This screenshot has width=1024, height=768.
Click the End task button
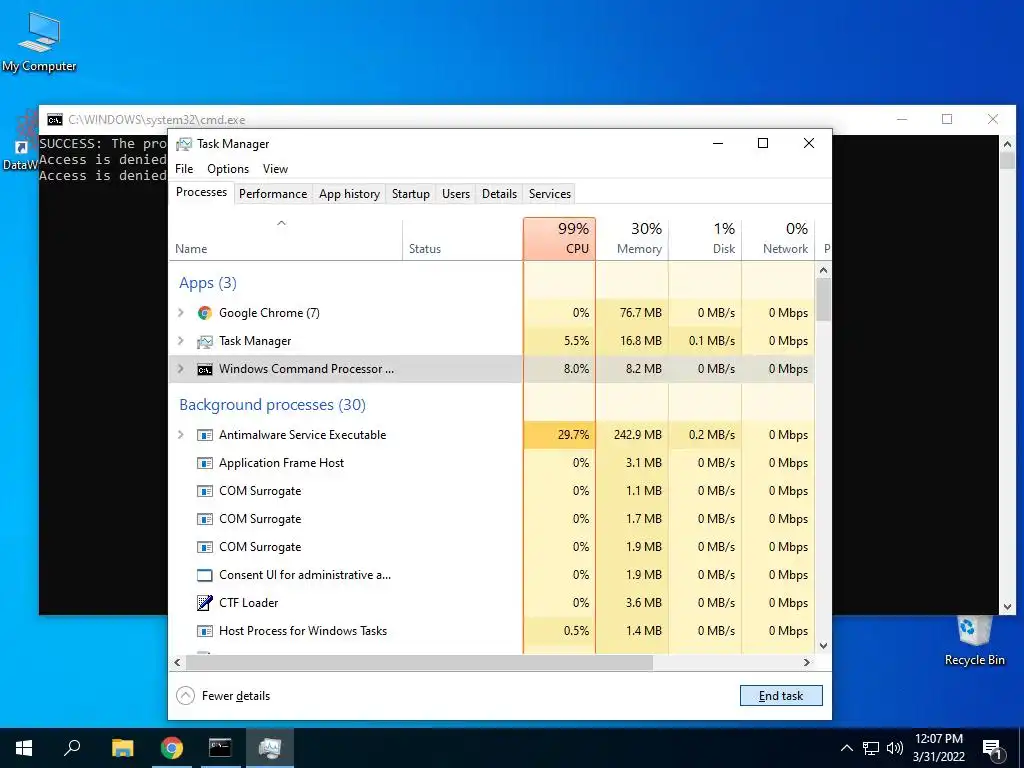click(x=781, y=696)
